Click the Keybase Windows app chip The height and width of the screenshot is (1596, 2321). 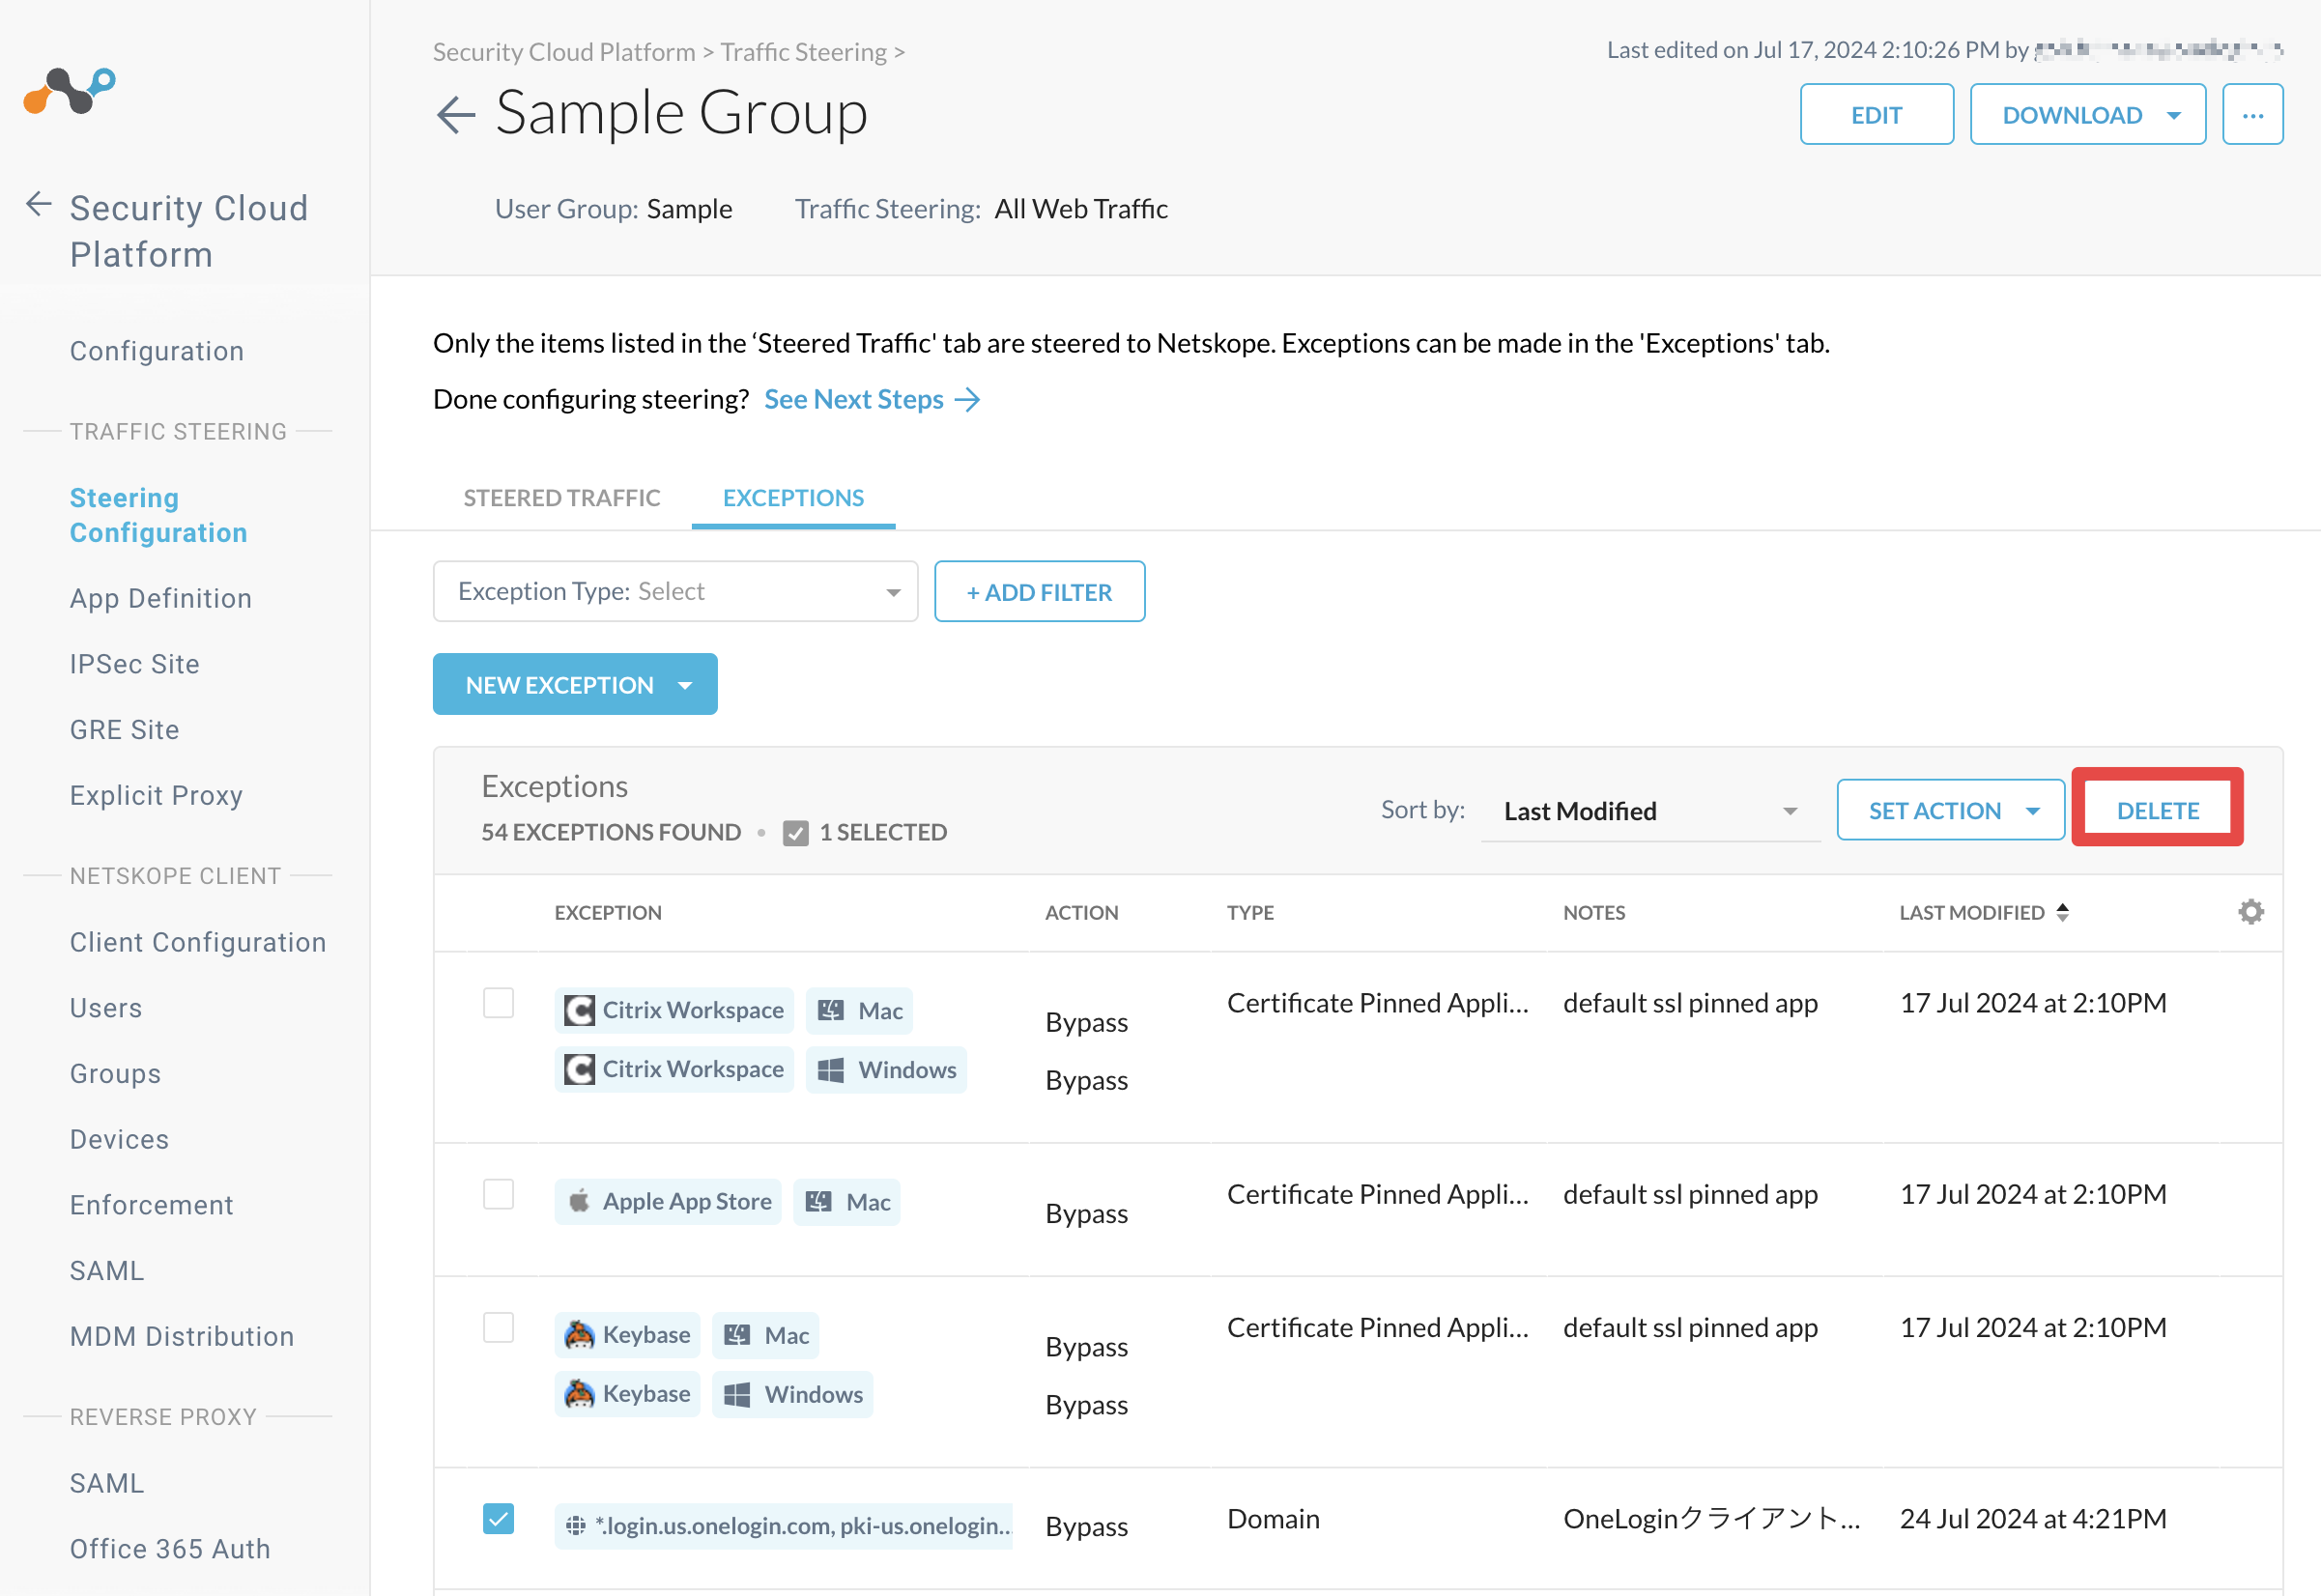click(x=628, y=1393)
